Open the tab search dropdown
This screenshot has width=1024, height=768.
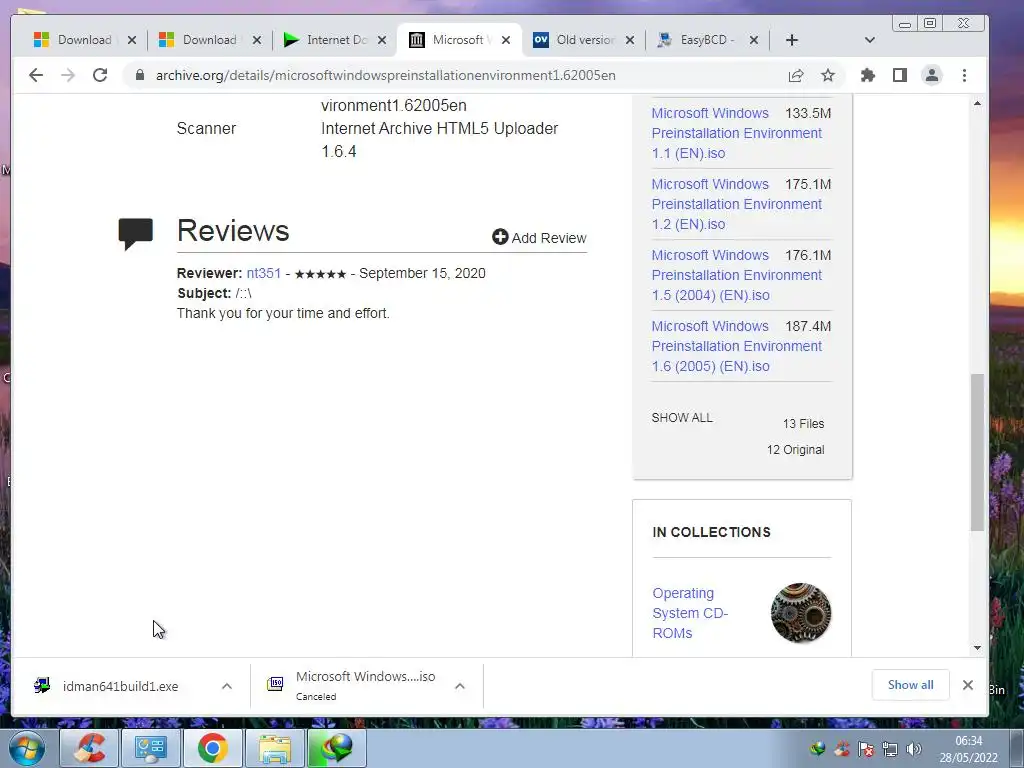(869, 40)
